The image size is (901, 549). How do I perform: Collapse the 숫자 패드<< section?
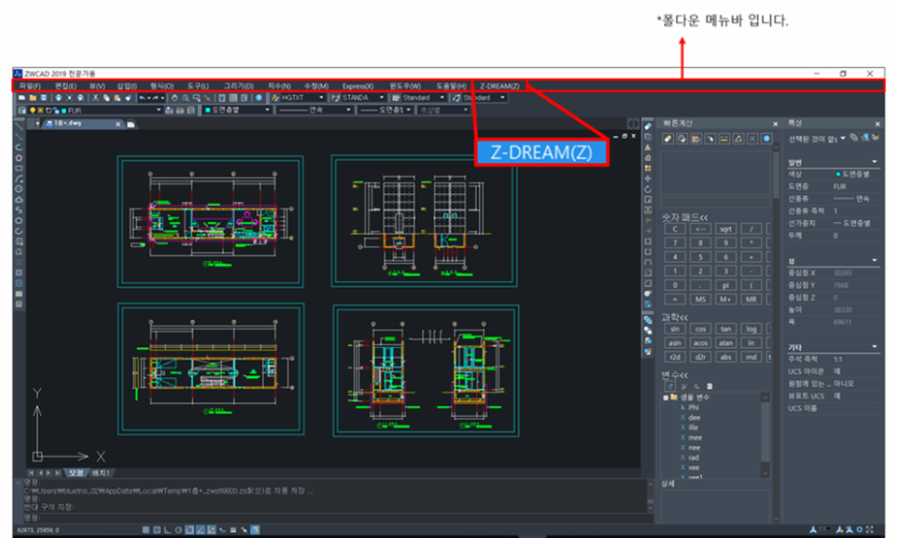684,217
